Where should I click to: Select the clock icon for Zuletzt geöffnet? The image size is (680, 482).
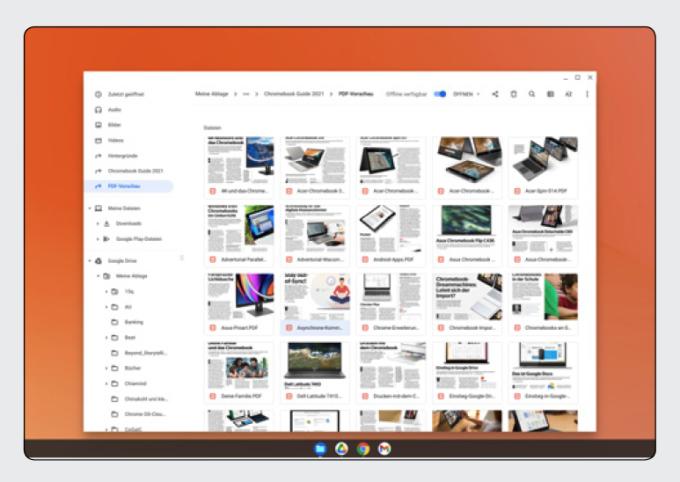tap(98, 94)
